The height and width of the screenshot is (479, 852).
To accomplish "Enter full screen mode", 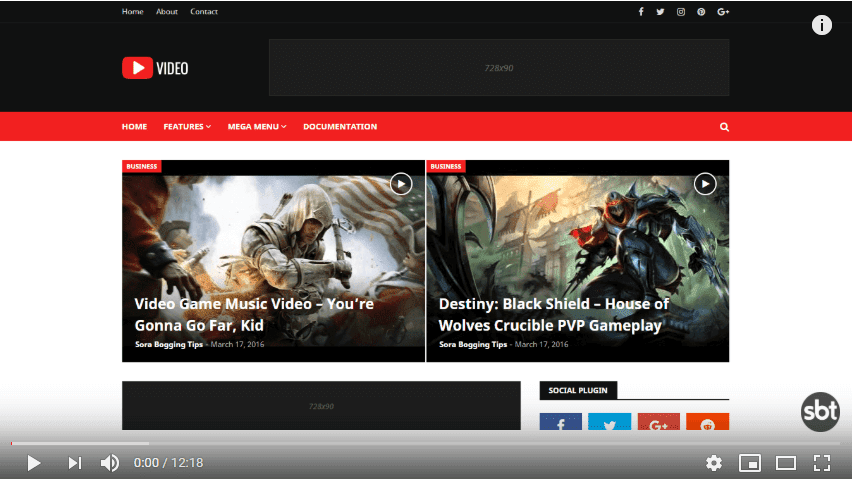I will [822, 463].
